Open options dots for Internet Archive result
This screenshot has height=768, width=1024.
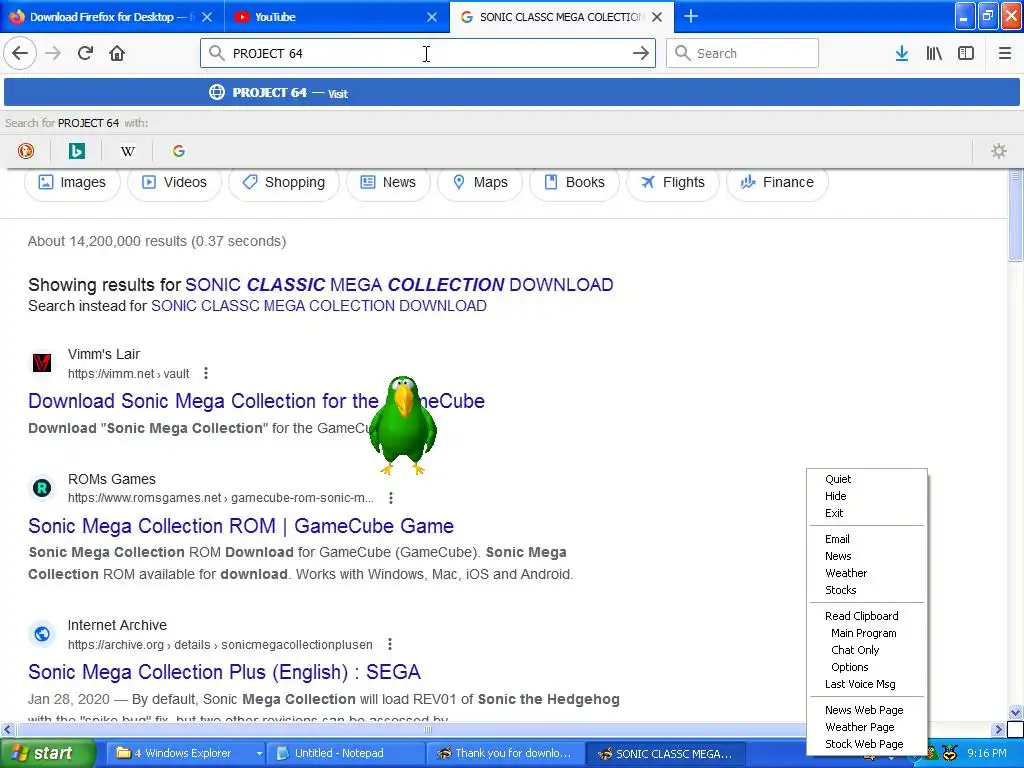(389, 644)
